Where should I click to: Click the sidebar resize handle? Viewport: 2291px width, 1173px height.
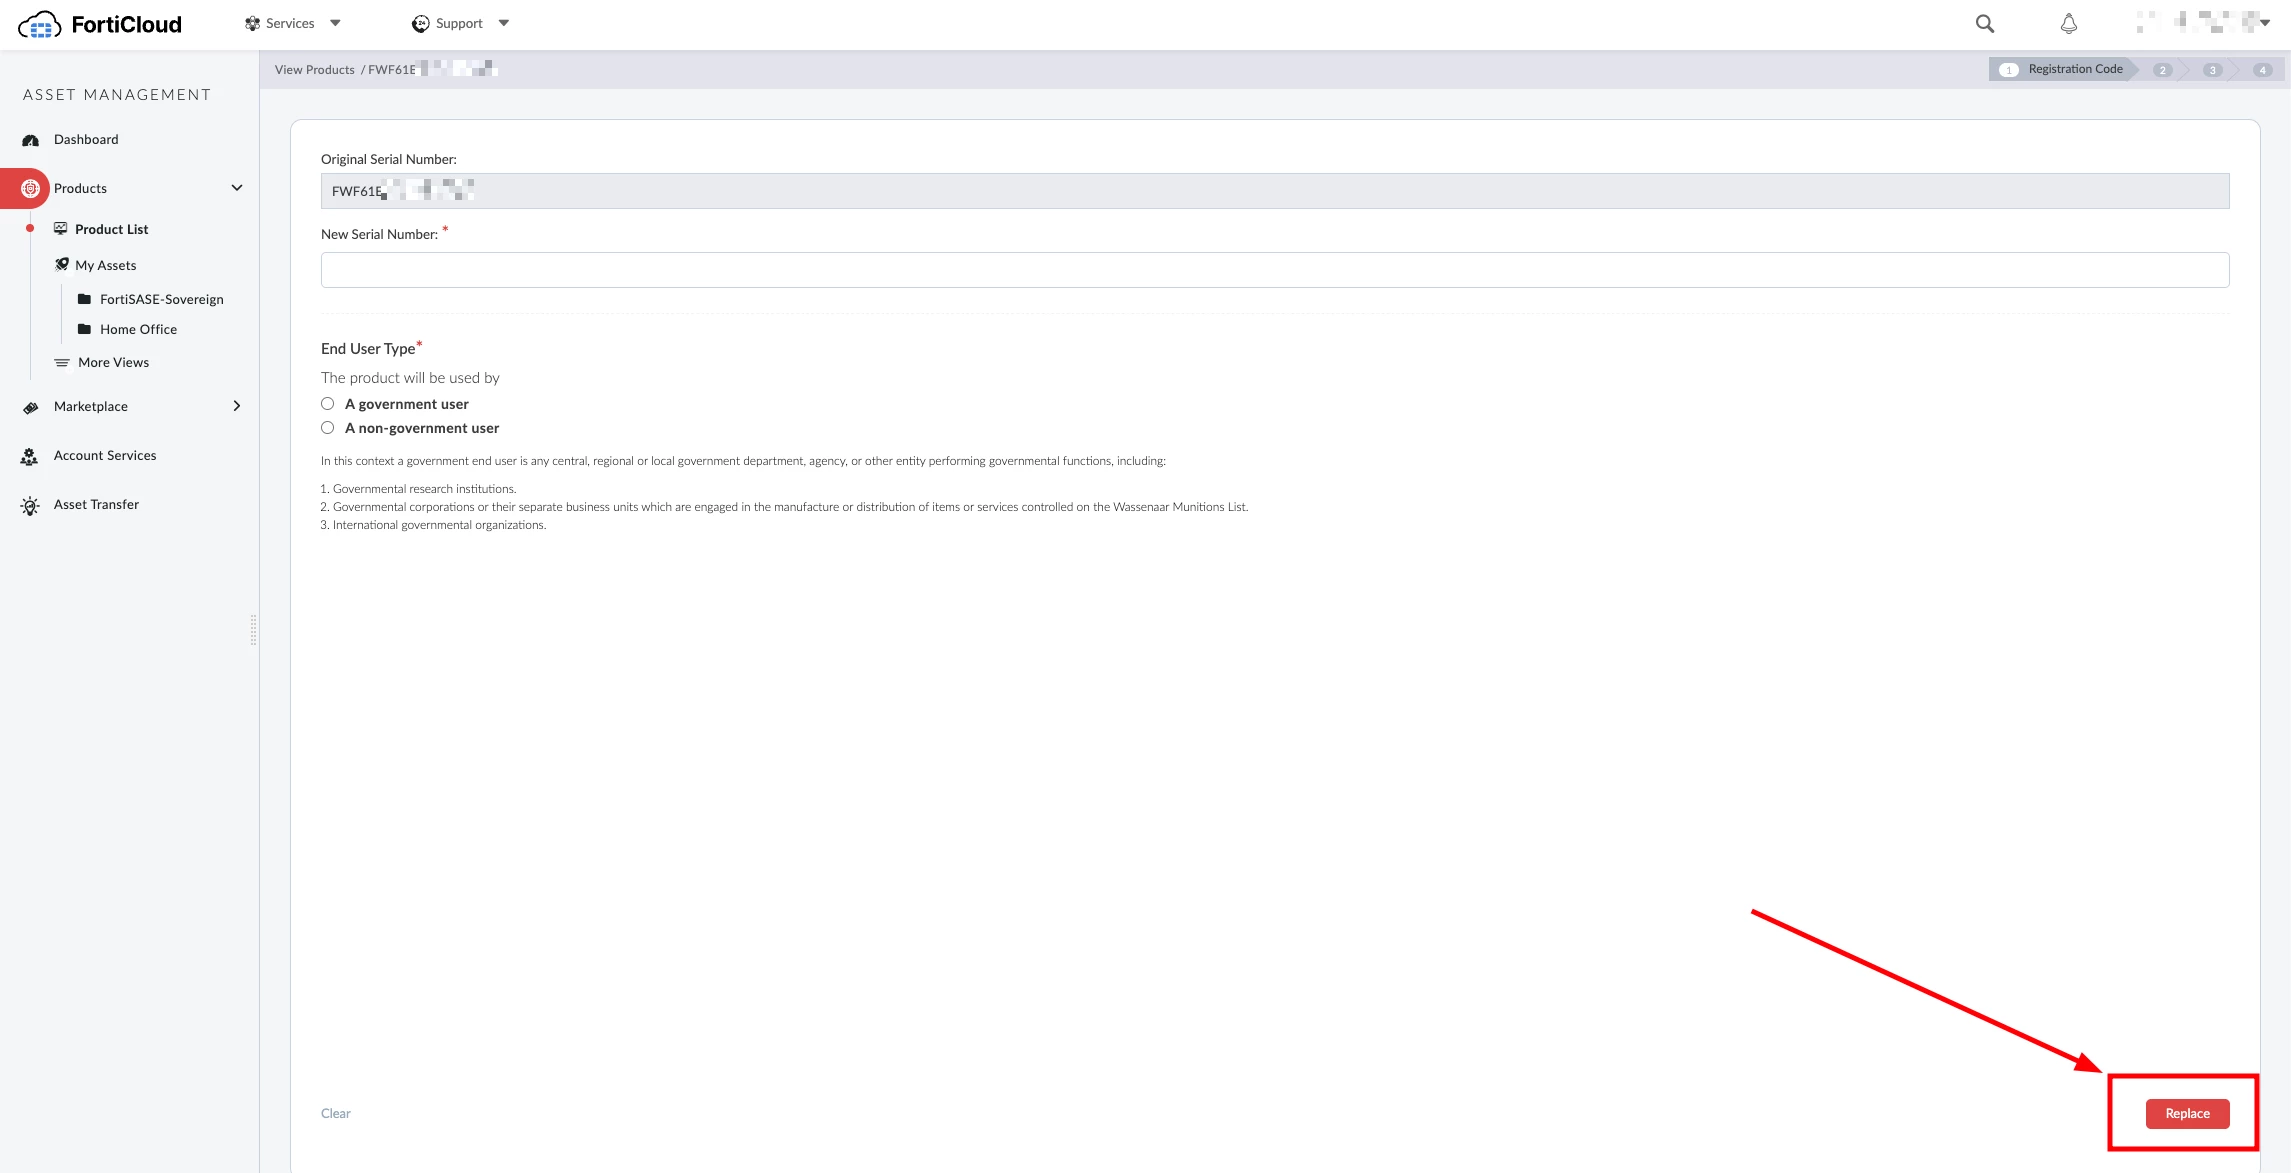[x=253, y=630]
